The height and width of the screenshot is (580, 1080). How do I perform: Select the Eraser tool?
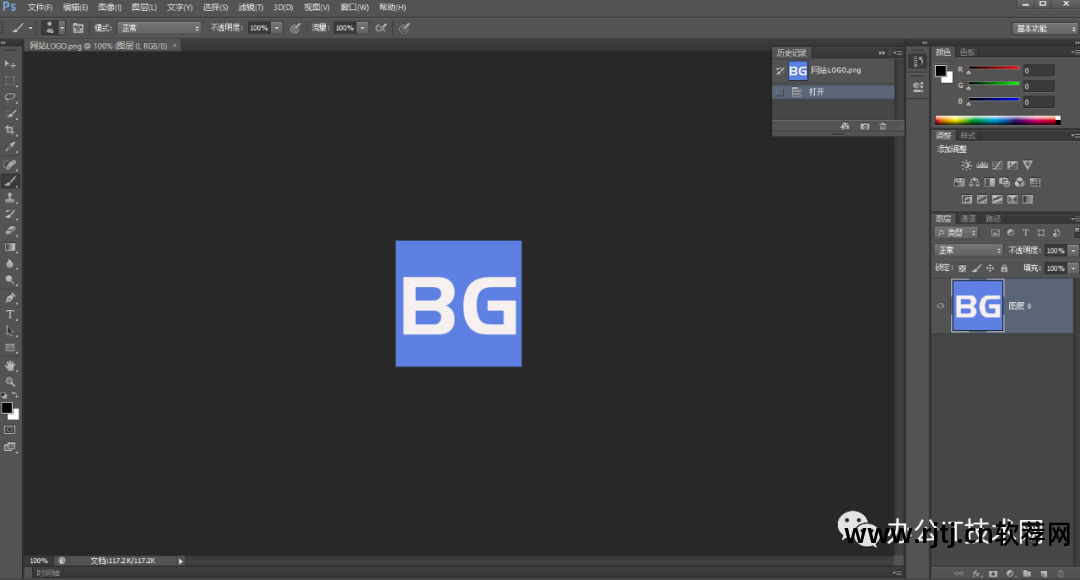[x=10, y=231]
